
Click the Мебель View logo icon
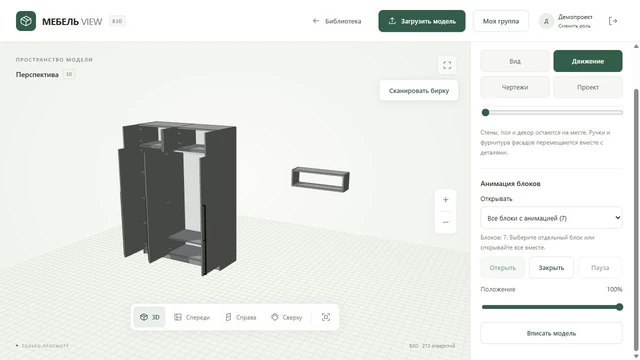pos(26,21)
